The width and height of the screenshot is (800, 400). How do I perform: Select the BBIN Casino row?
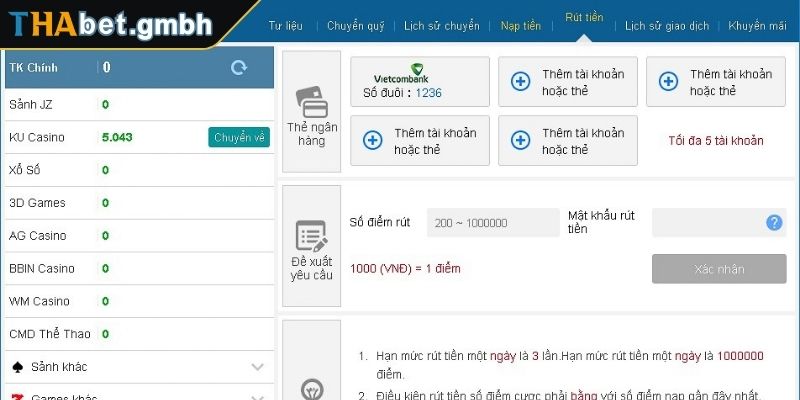point(139,268)
